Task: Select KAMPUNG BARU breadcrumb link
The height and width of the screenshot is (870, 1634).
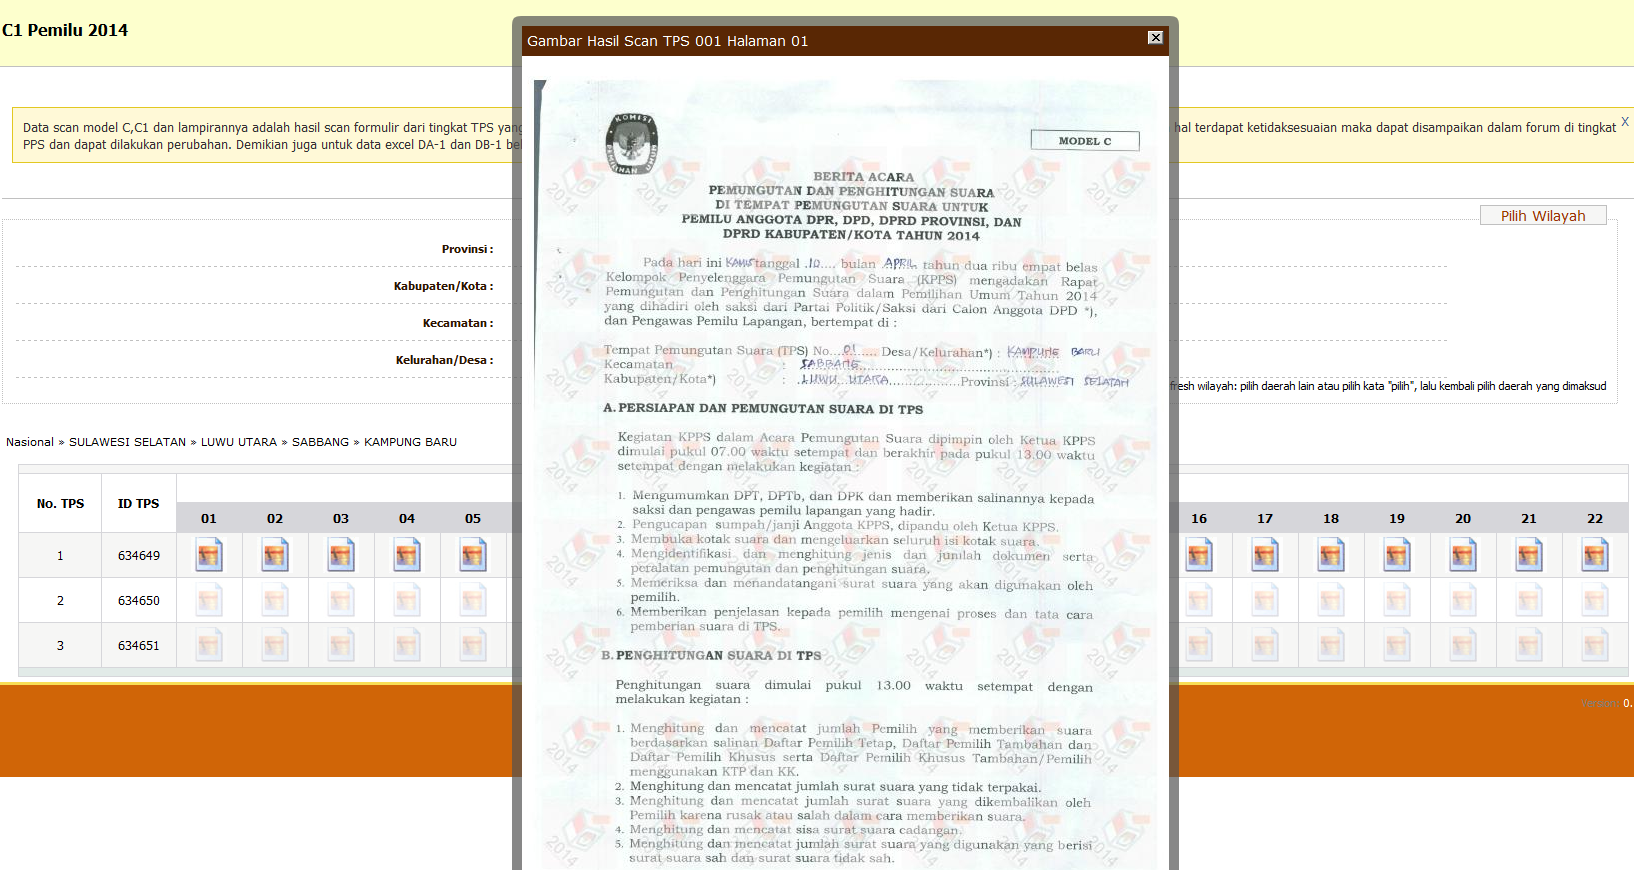Action: [x=410, y=442]
